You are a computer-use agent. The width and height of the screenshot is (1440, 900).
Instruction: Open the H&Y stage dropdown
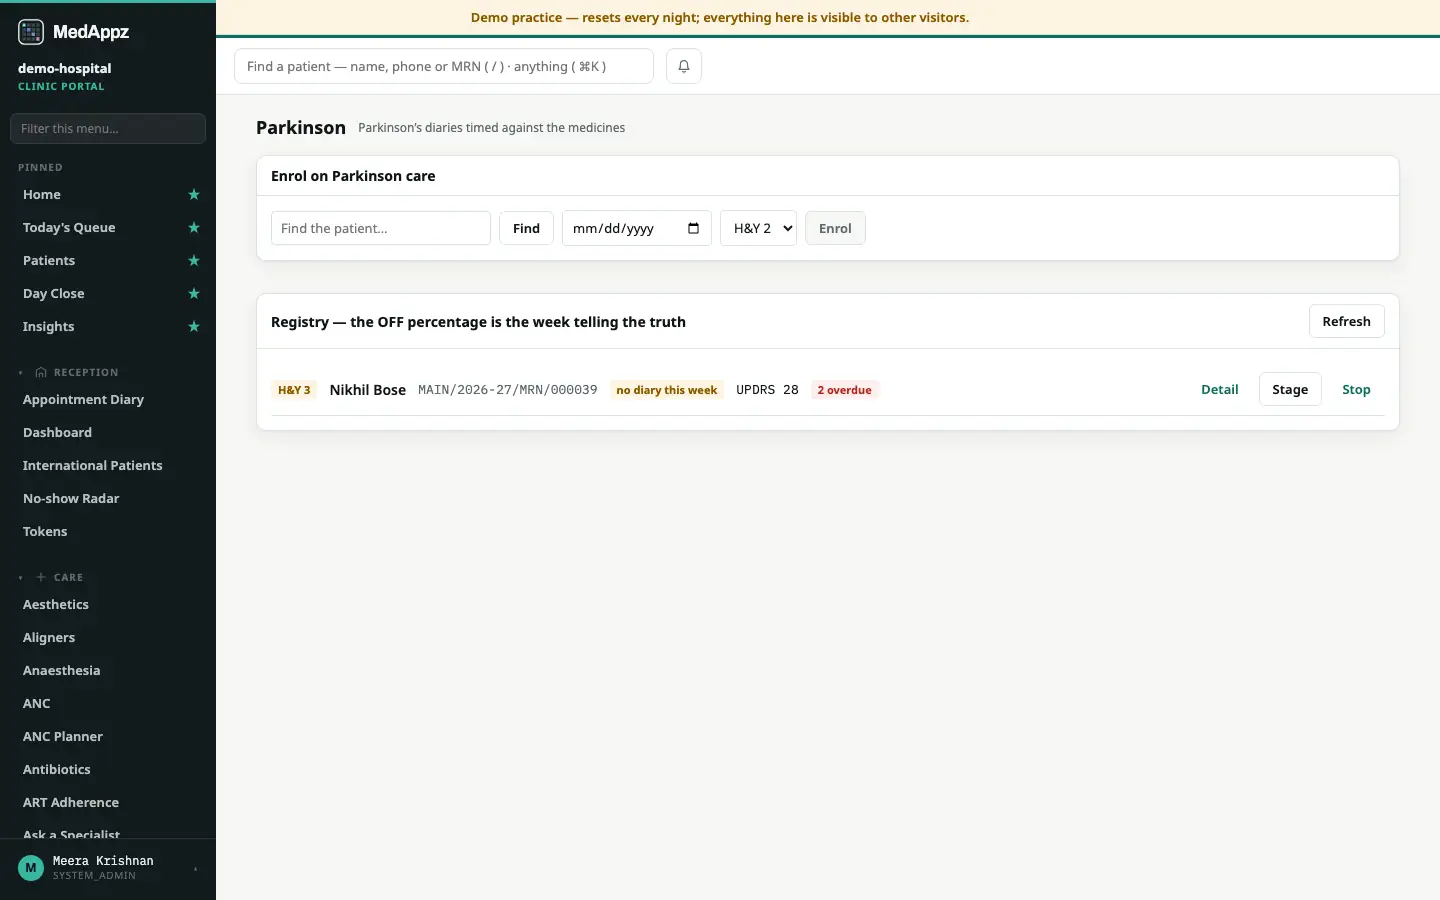point(758,228)
